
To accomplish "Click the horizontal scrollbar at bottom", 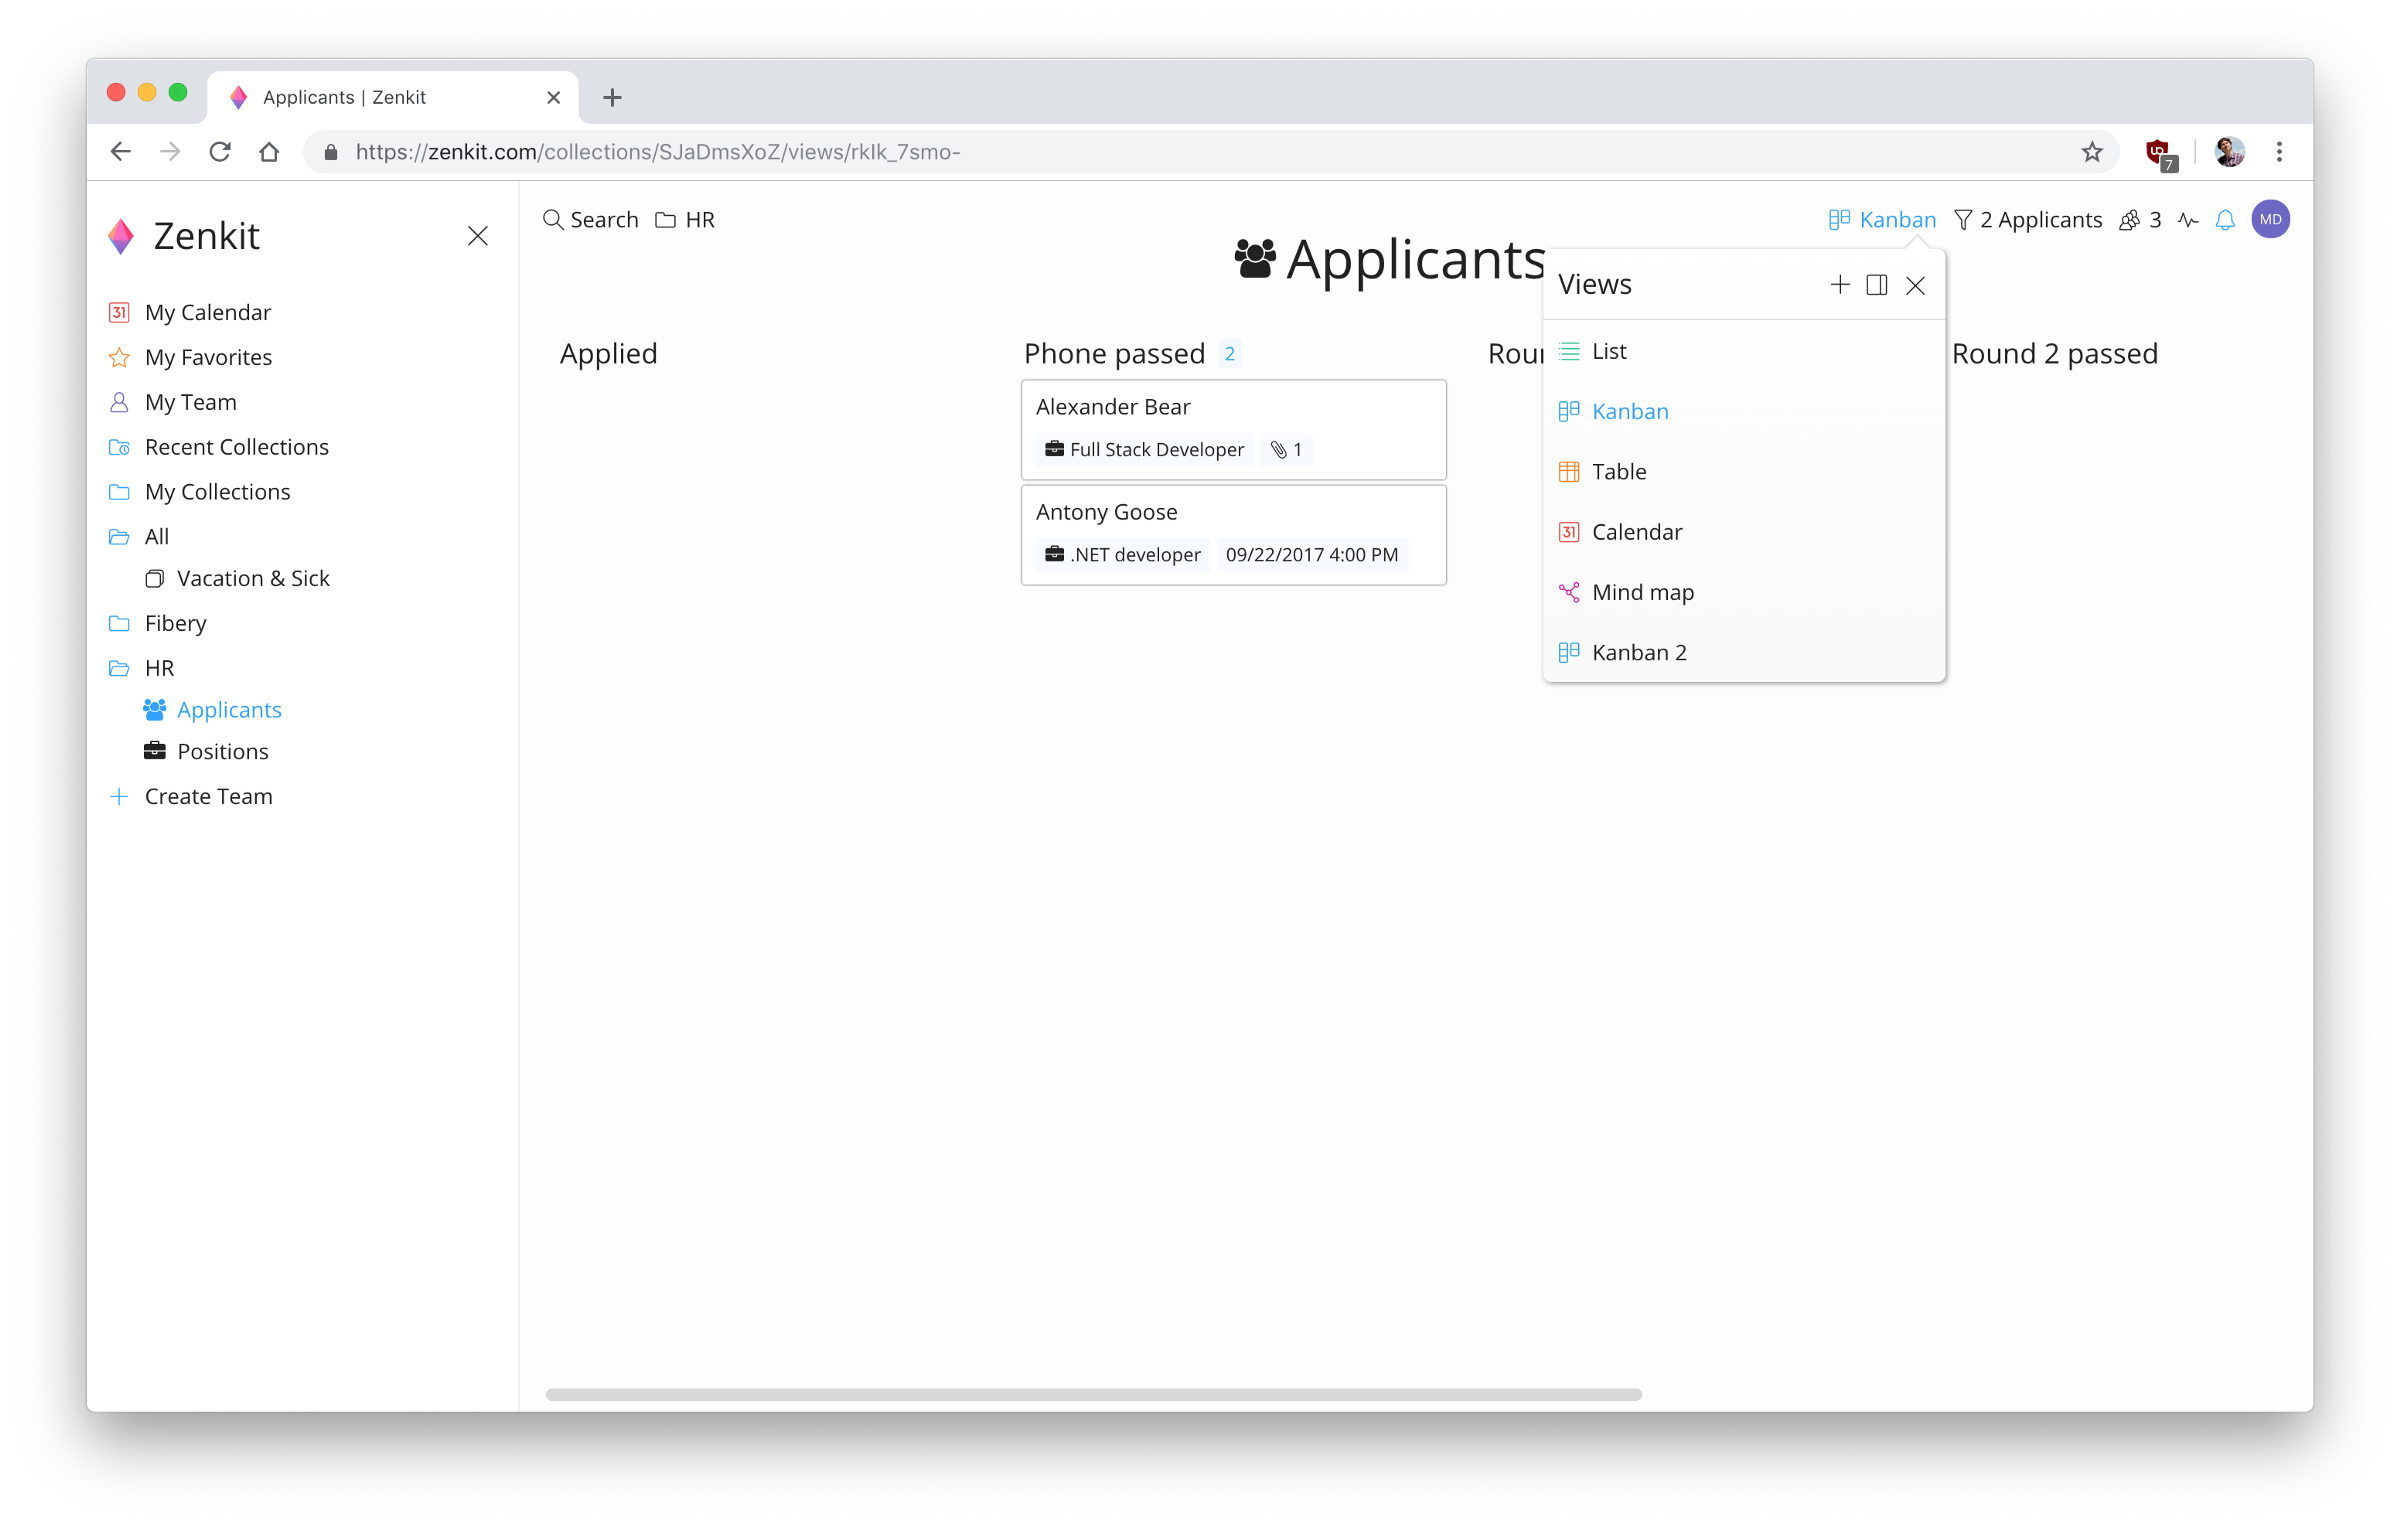I will coord(1093,1394).
